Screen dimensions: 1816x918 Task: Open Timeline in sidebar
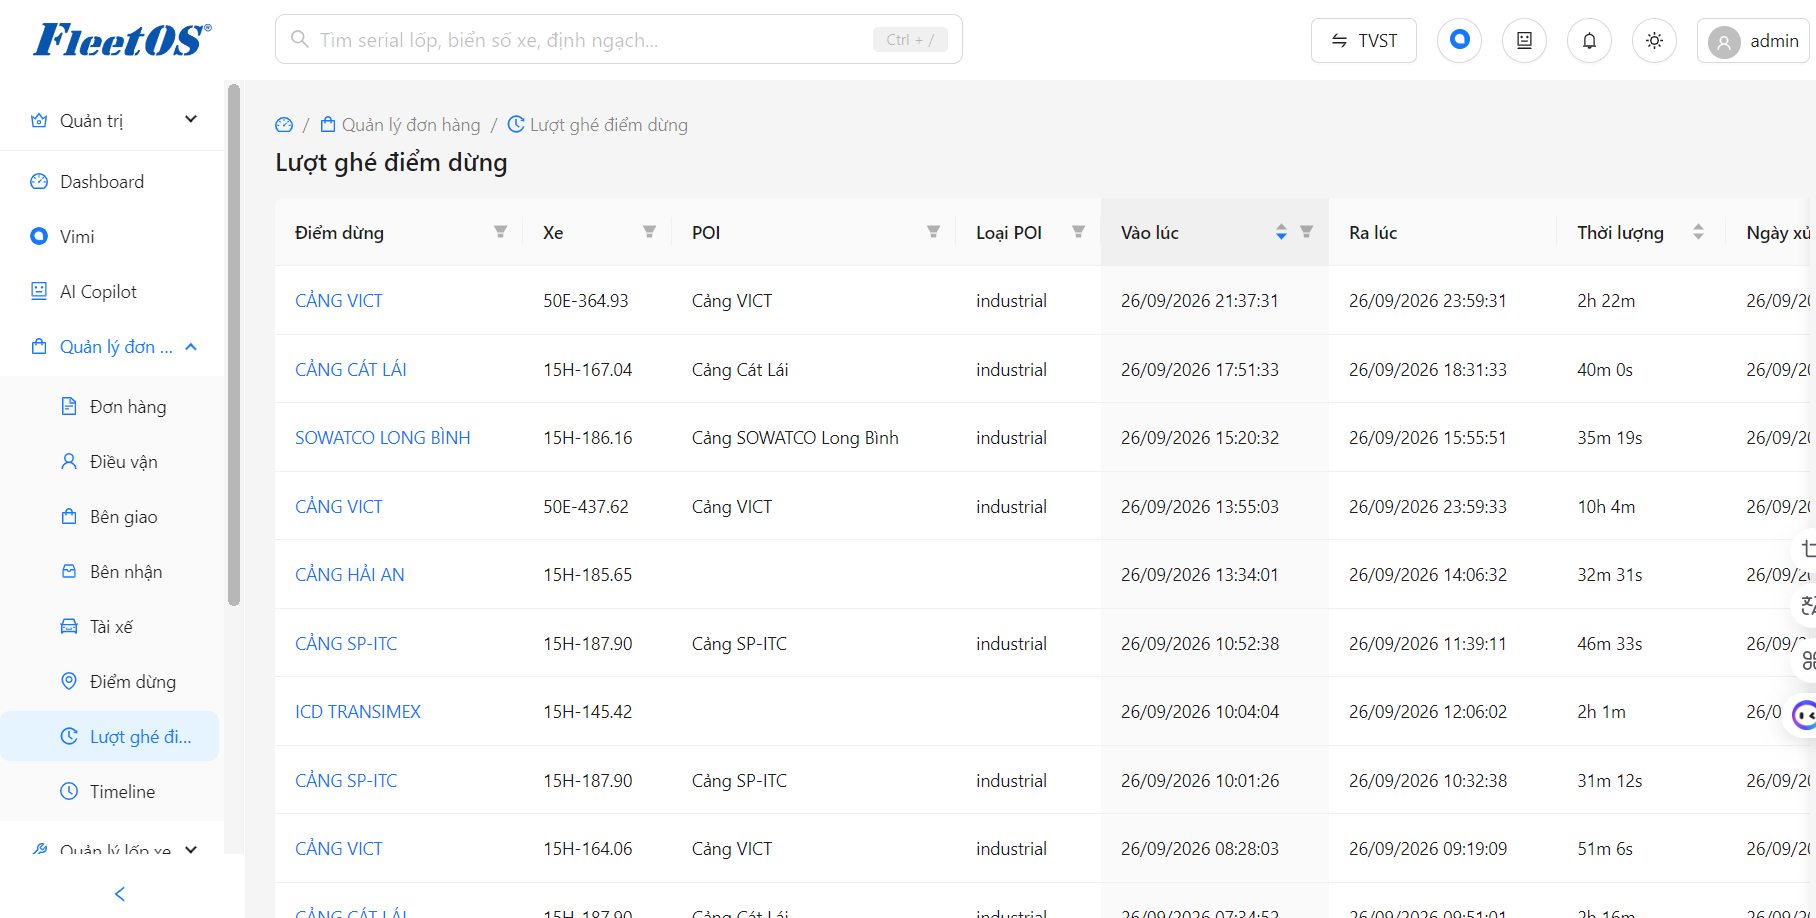[x=122, y=792]
